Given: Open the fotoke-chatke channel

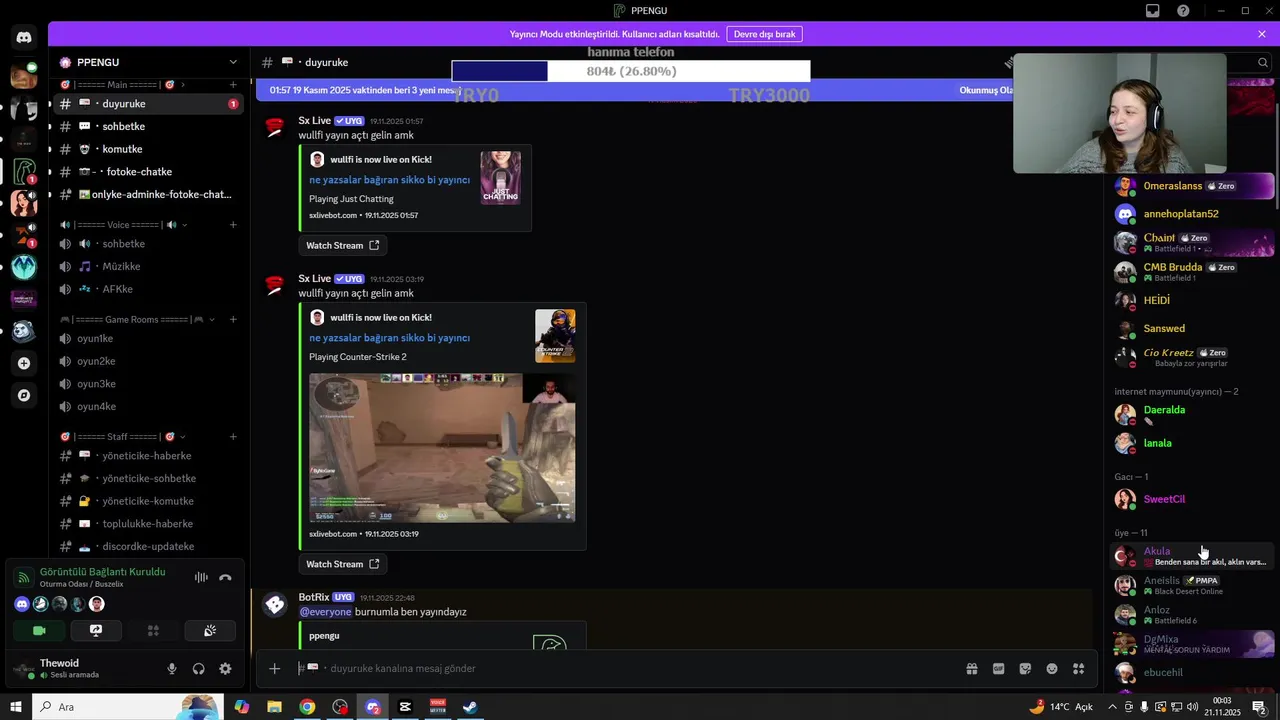Looking at the screenshot, I should coord(148,172).
